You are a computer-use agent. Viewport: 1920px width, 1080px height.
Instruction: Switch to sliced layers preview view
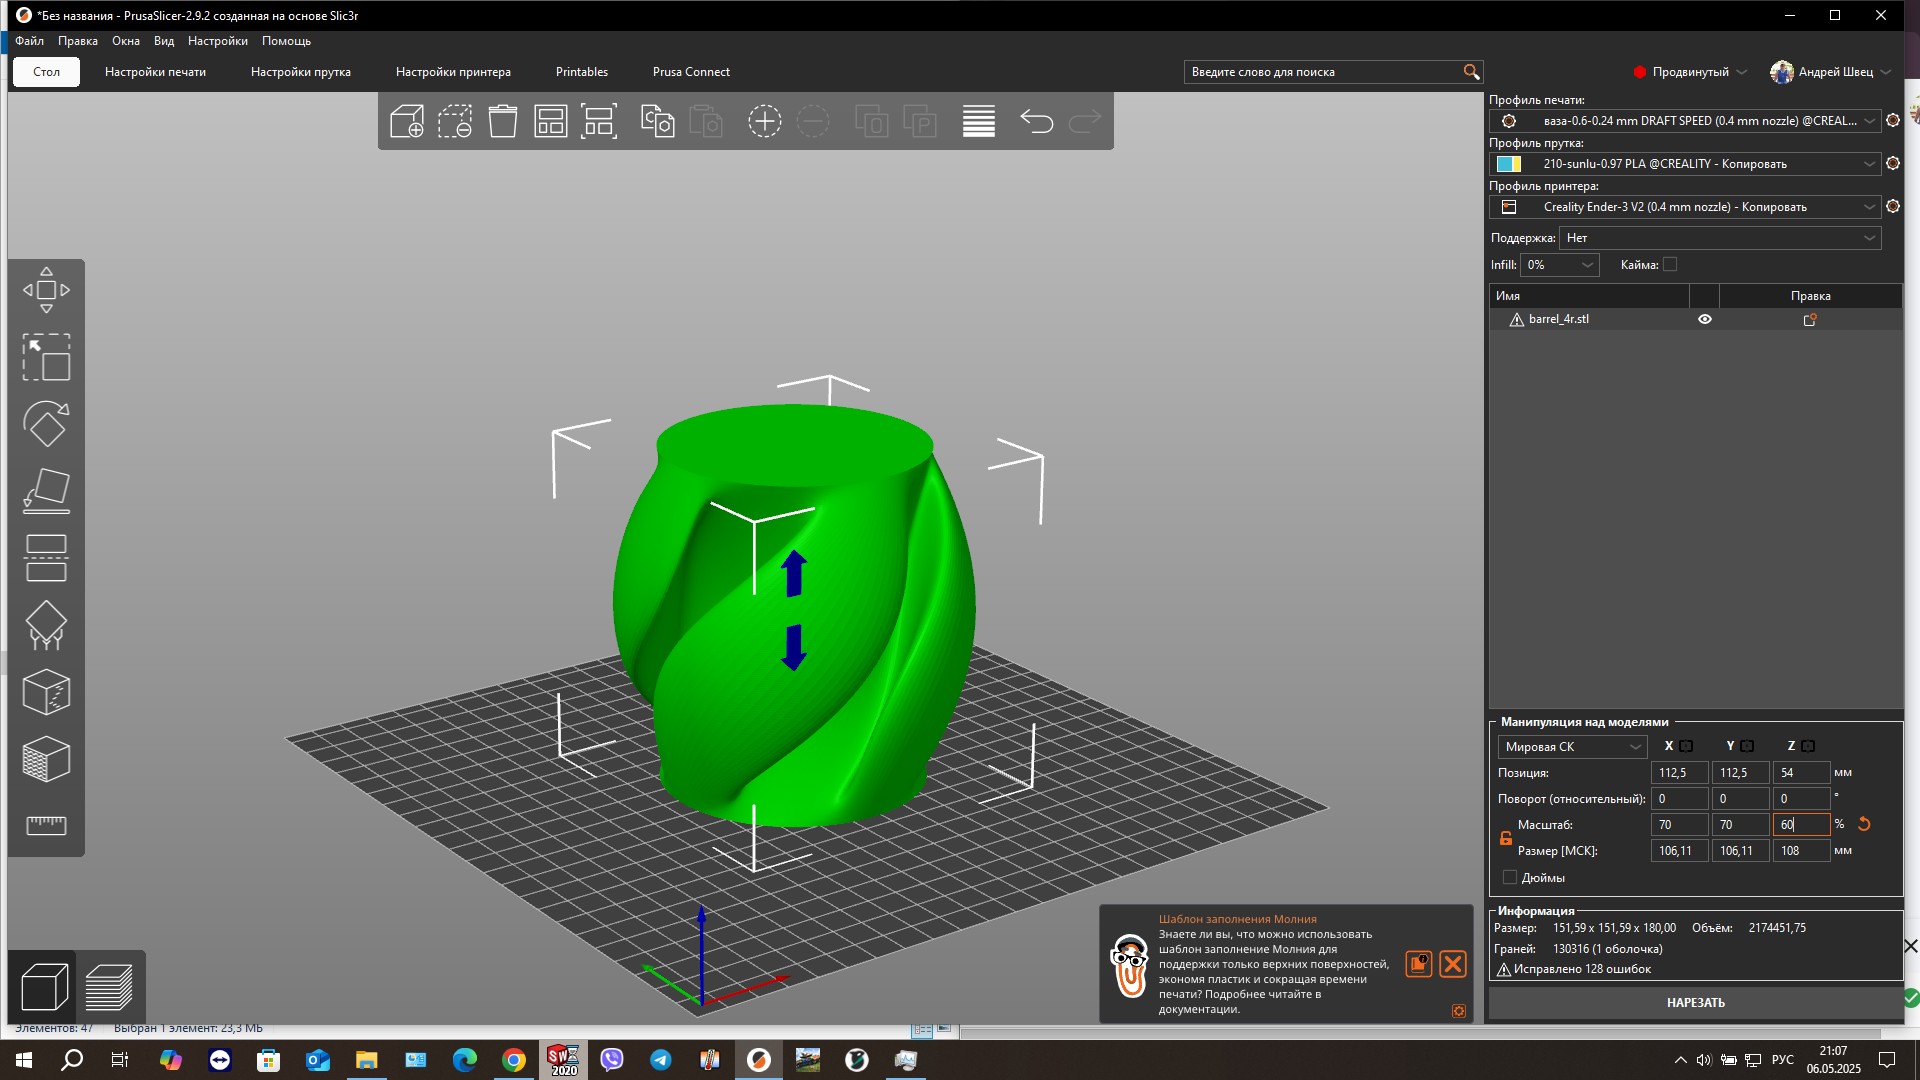[109, 987]
